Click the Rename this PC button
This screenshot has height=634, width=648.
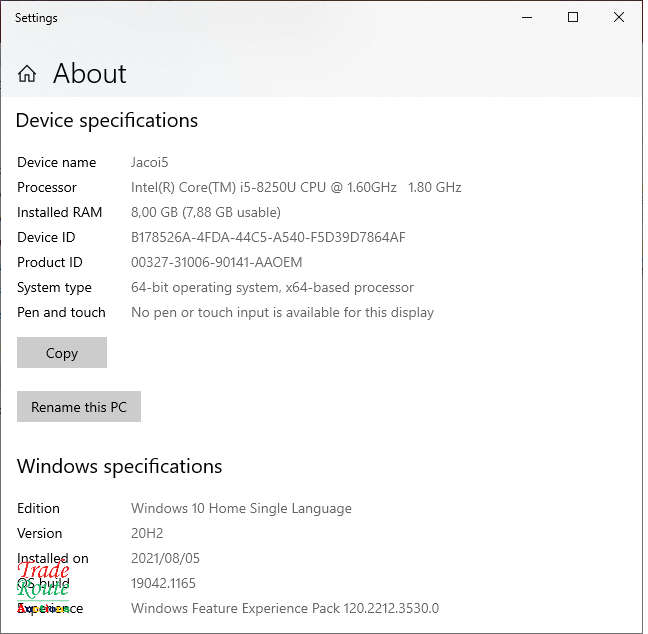coord(79,407)
